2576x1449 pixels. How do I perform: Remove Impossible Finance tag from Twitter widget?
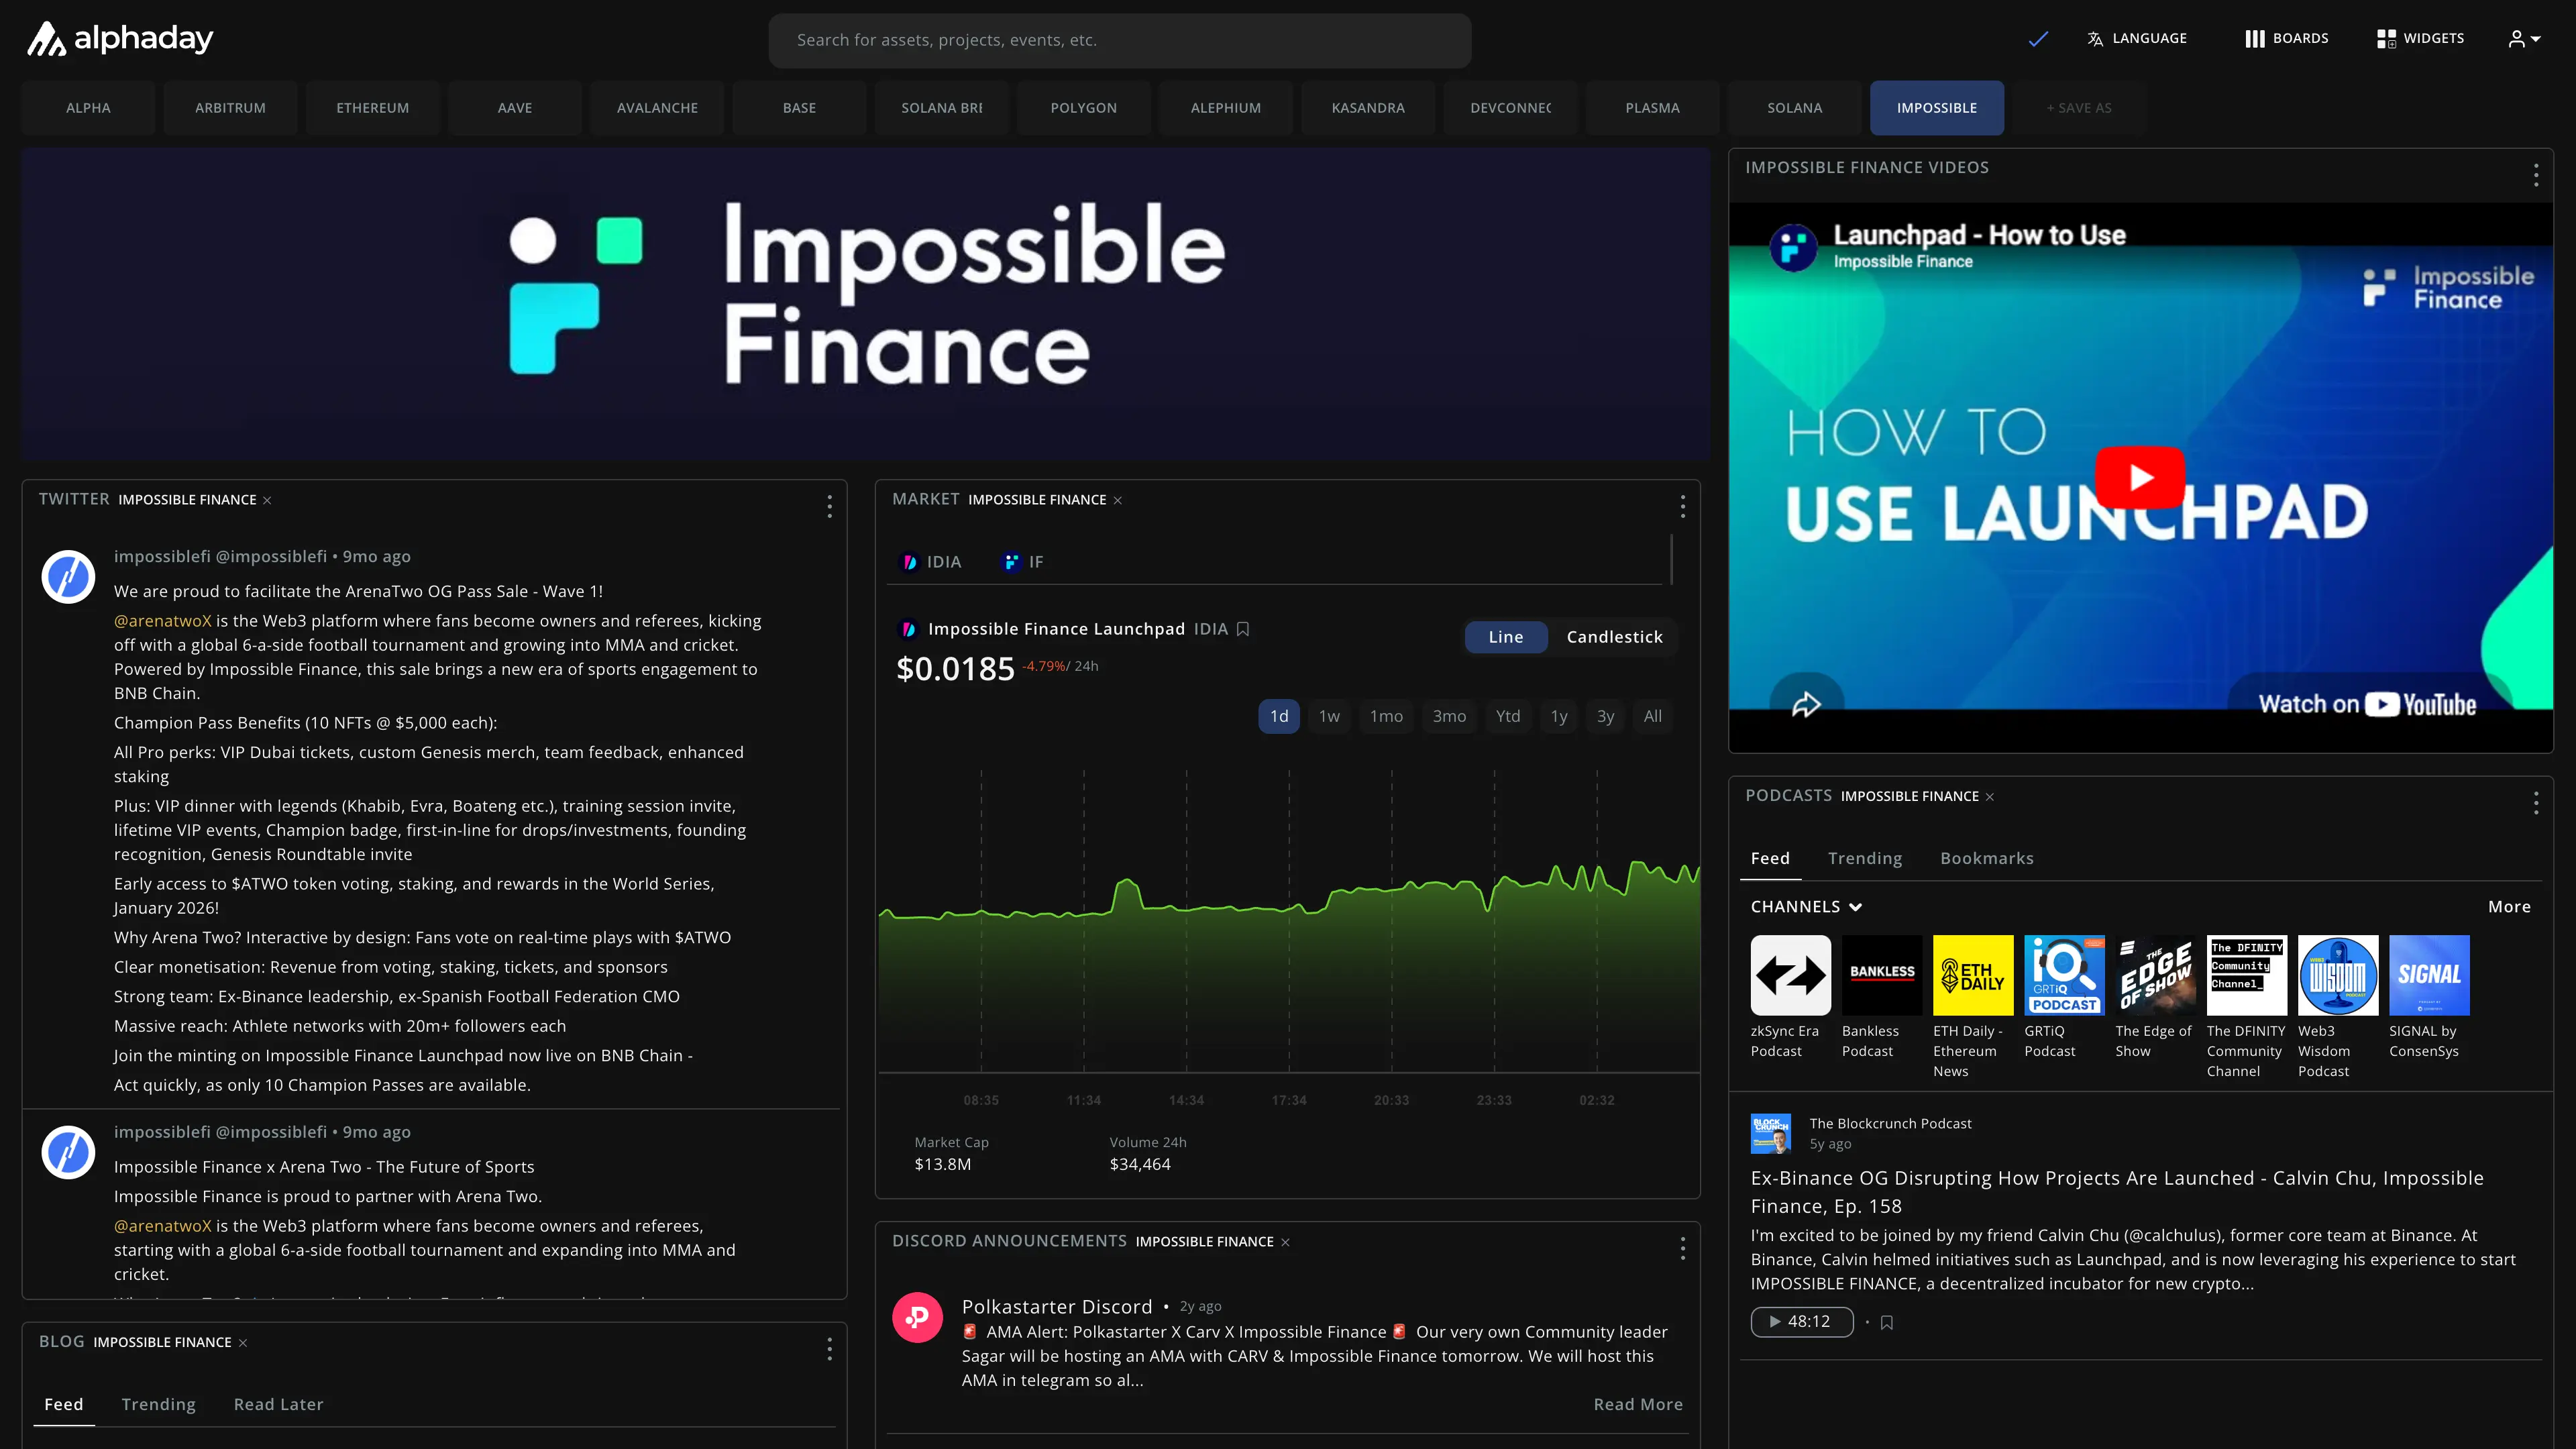pos(267,500)
